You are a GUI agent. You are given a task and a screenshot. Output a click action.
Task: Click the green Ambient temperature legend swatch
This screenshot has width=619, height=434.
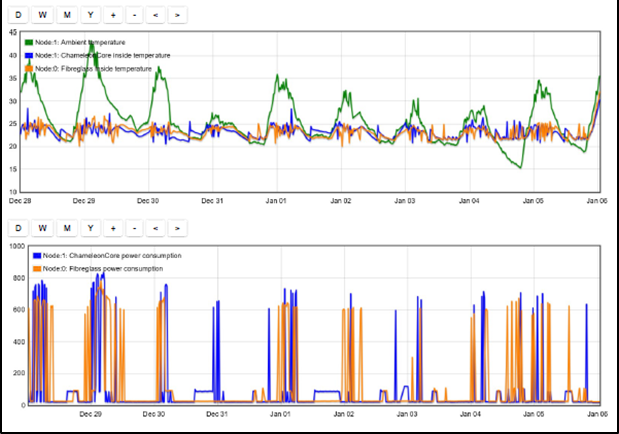29,42
